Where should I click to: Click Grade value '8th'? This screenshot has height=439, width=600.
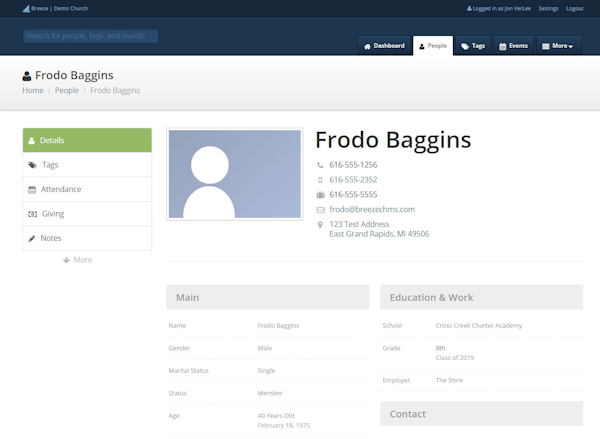coord(440,348)
